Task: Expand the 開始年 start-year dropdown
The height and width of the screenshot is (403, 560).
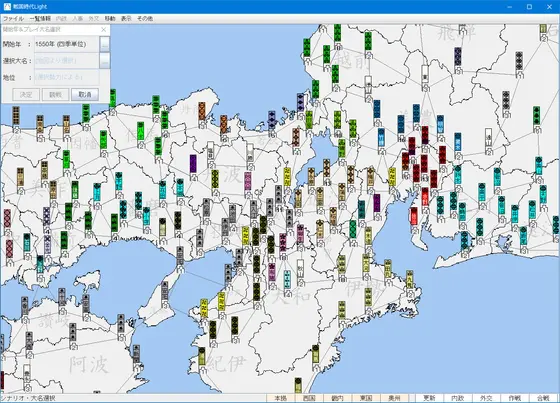Action: click(104, 44)
